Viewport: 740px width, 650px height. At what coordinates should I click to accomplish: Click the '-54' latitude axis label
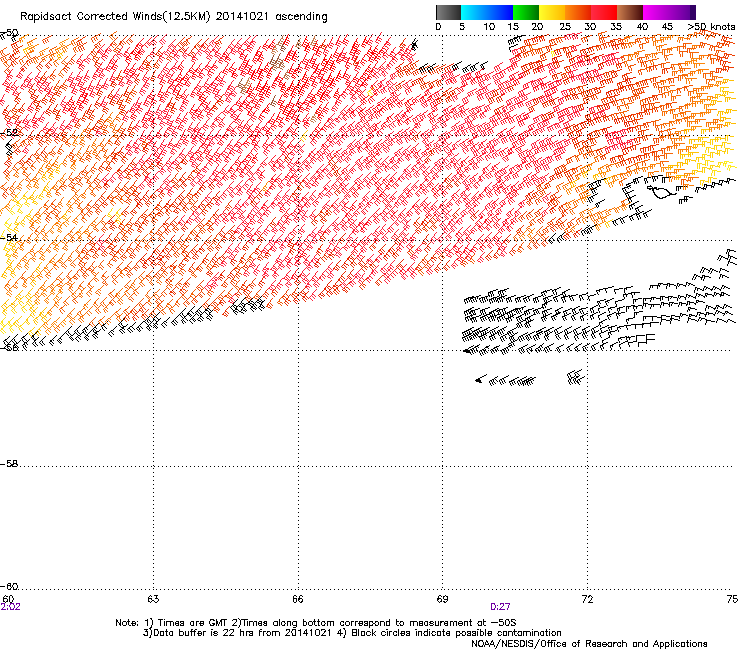(9, 237)
